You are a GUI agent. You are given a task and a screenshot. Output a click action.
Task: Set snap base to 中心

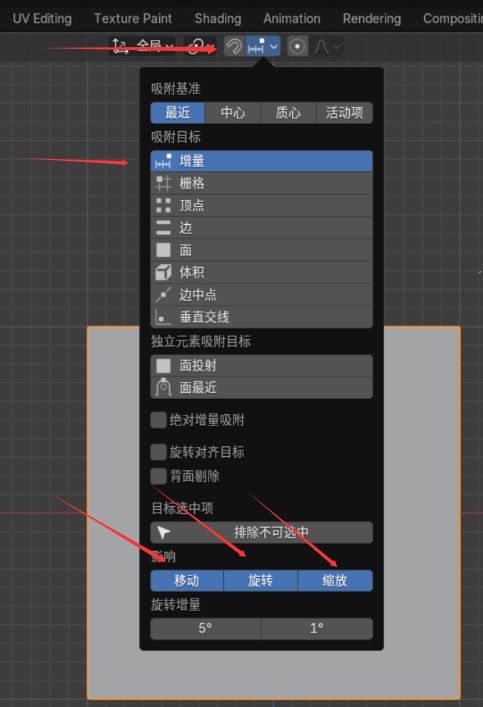(x=233, y=112)
